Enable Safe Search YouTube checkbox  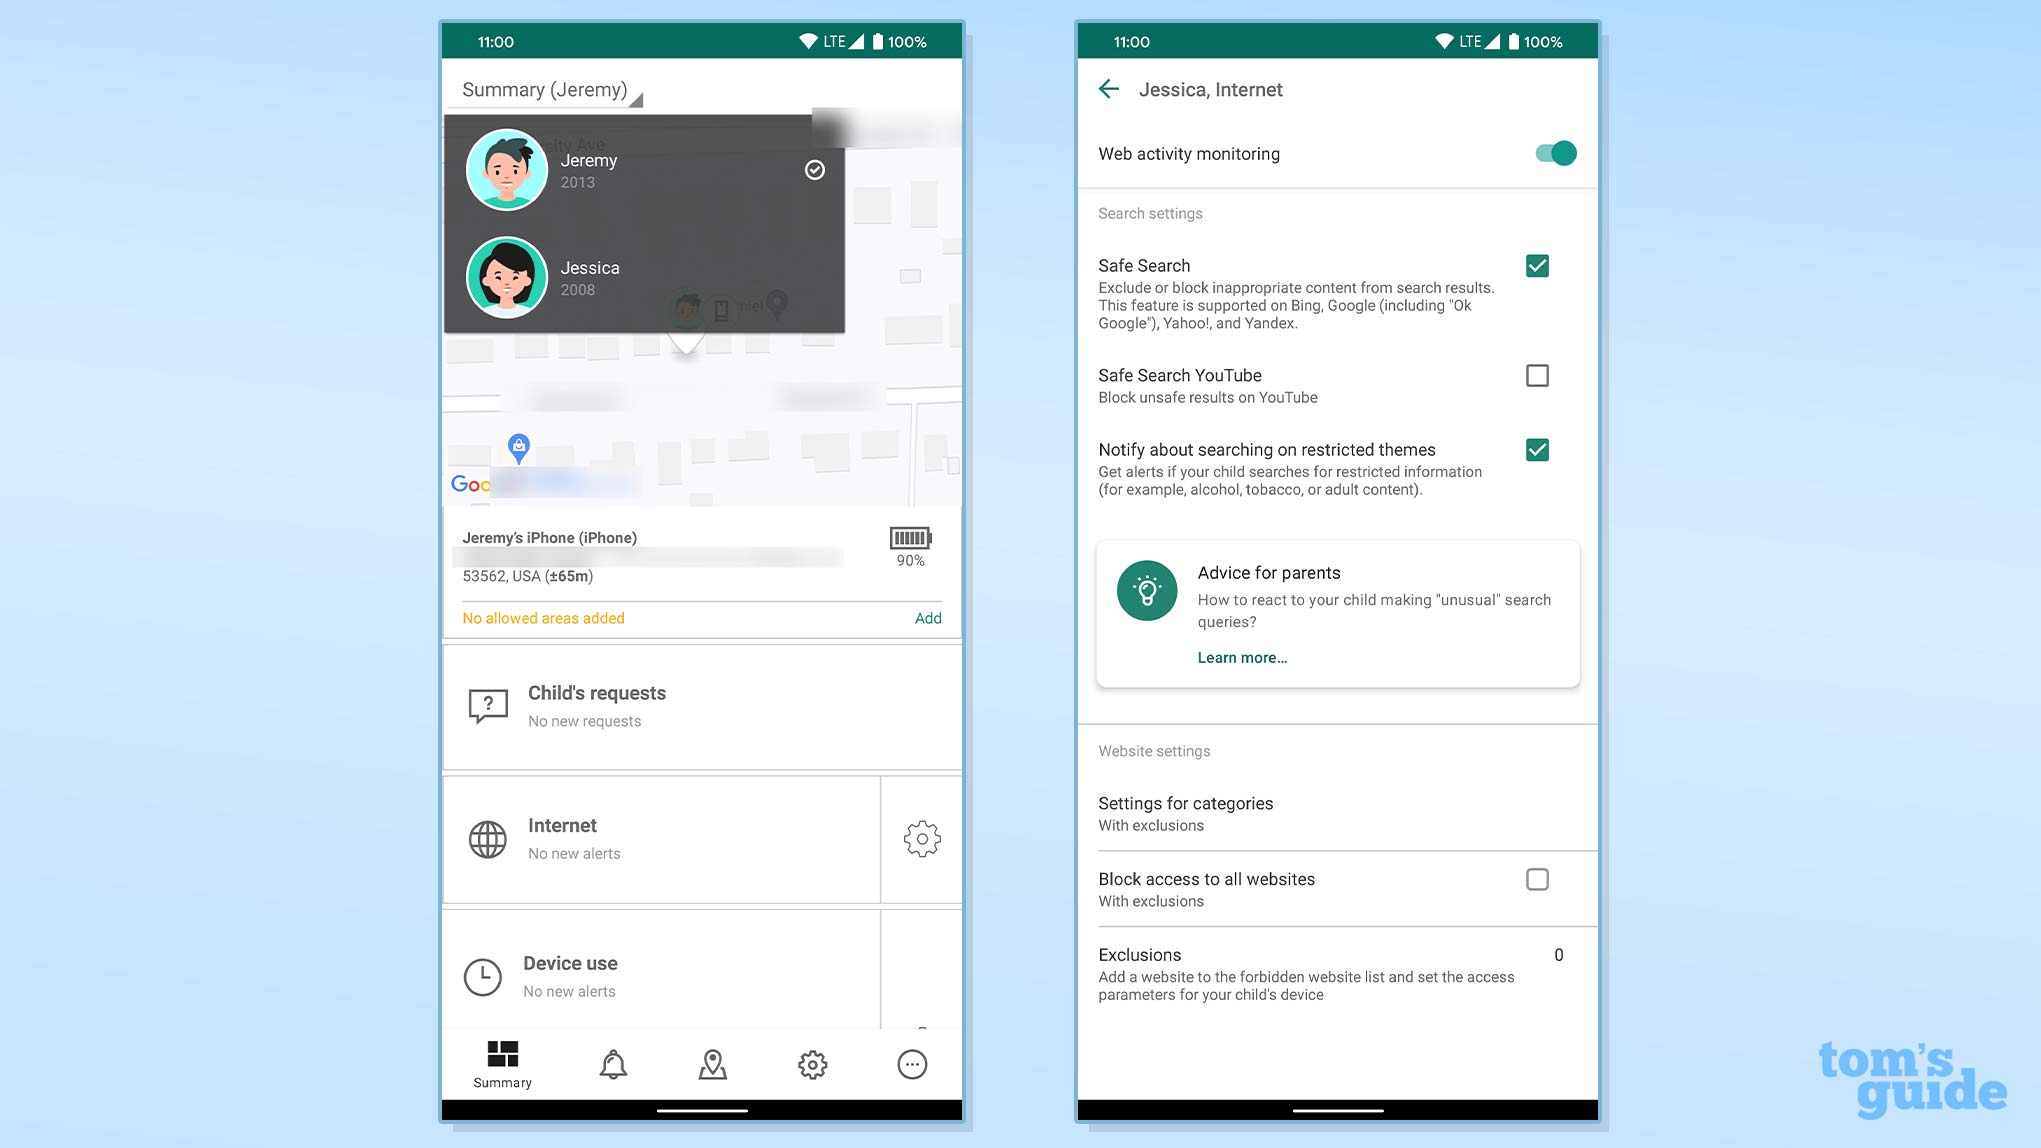pyautogui.click(x=1536, y=376)
